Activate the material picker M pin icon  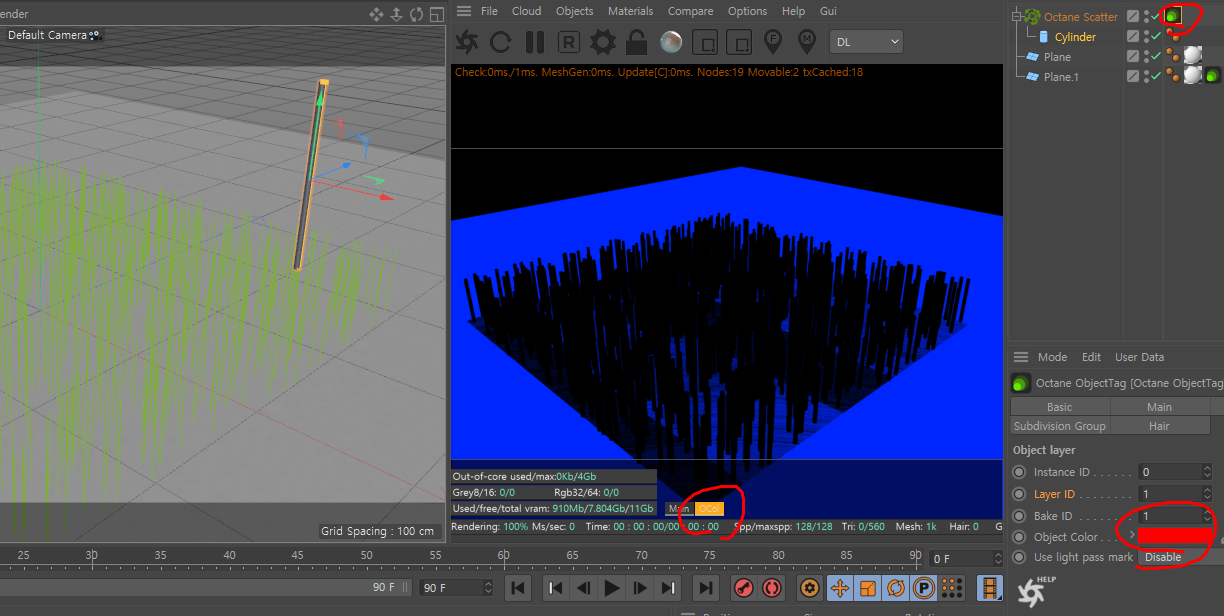(x=807, y=42)
